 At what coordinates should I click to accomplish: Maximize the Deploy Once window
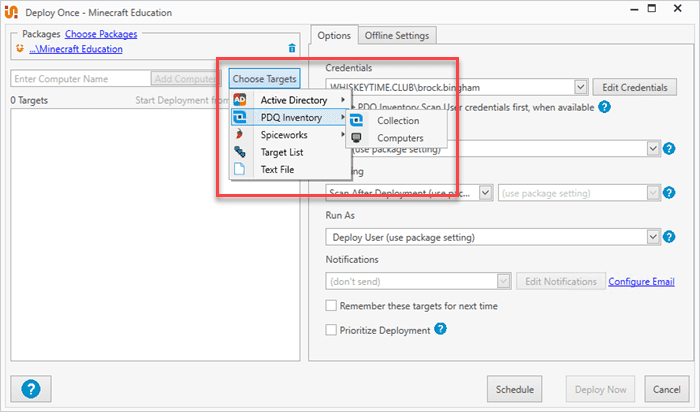652,8
